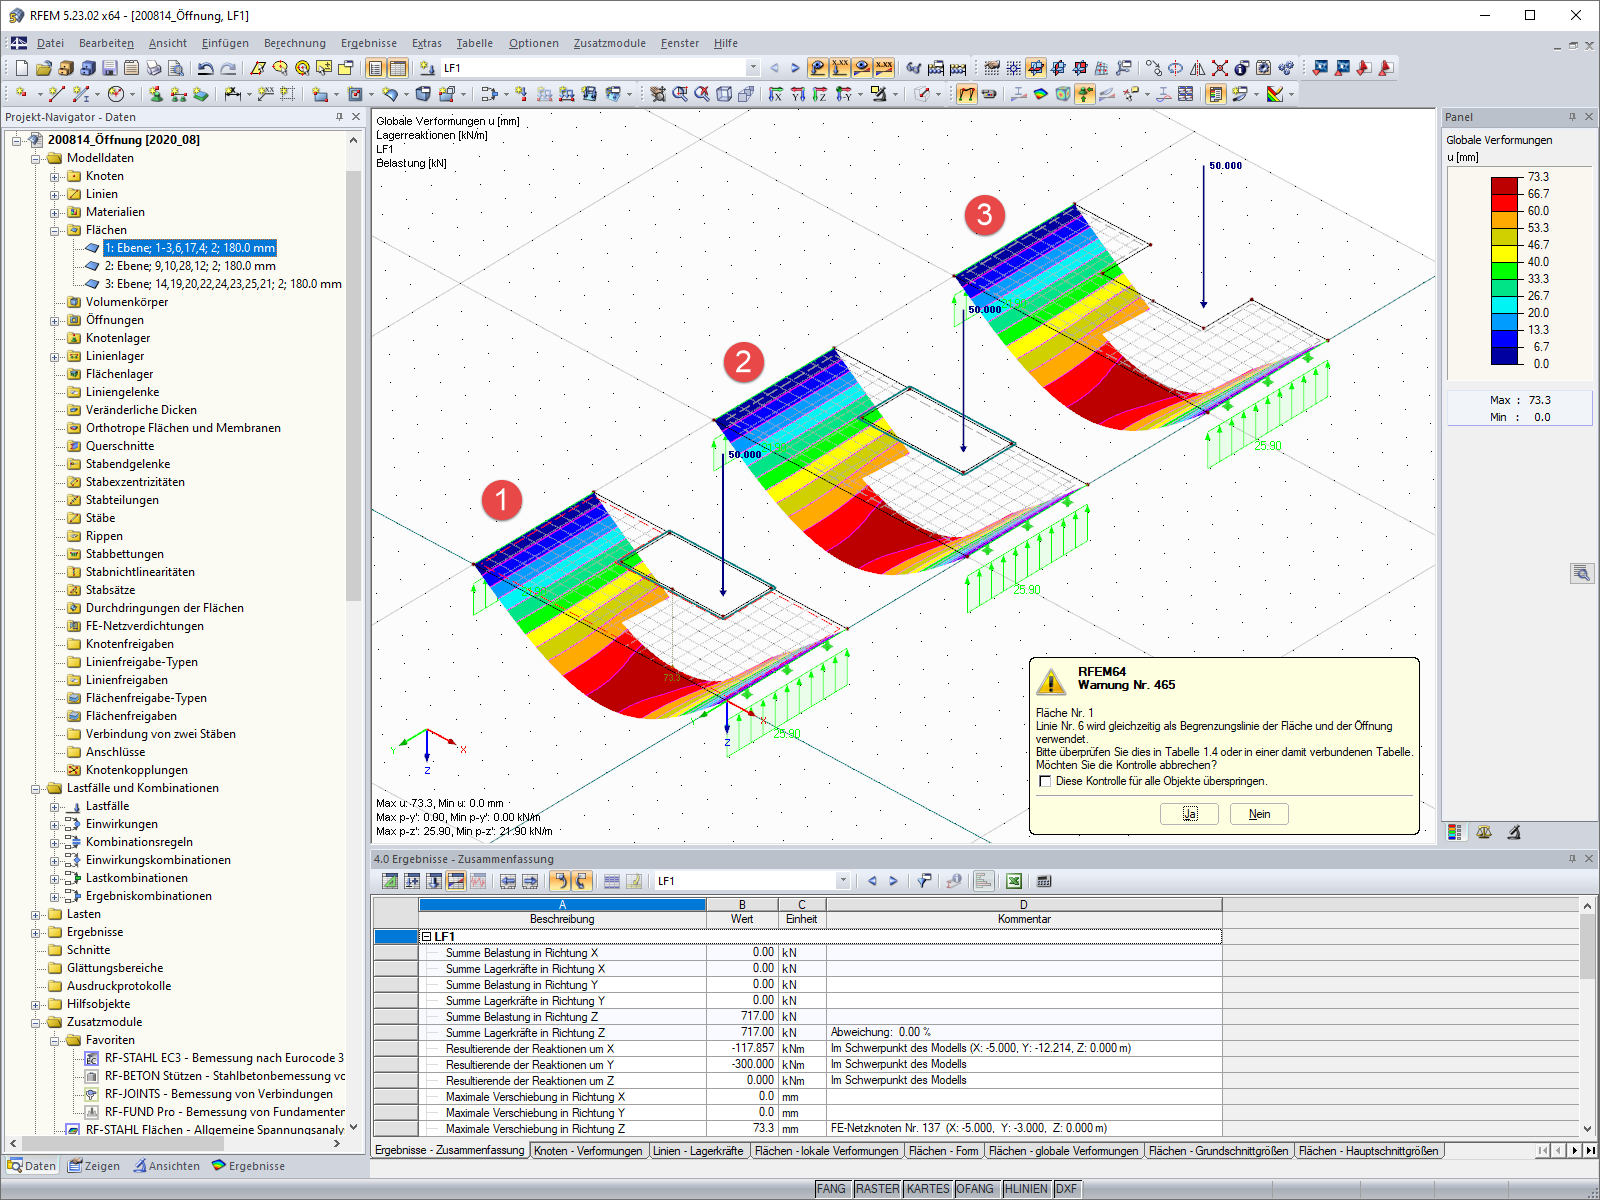Open the print preview icon
The width and height of the screenshot is (1600, 1200).
tap(176, 68)
